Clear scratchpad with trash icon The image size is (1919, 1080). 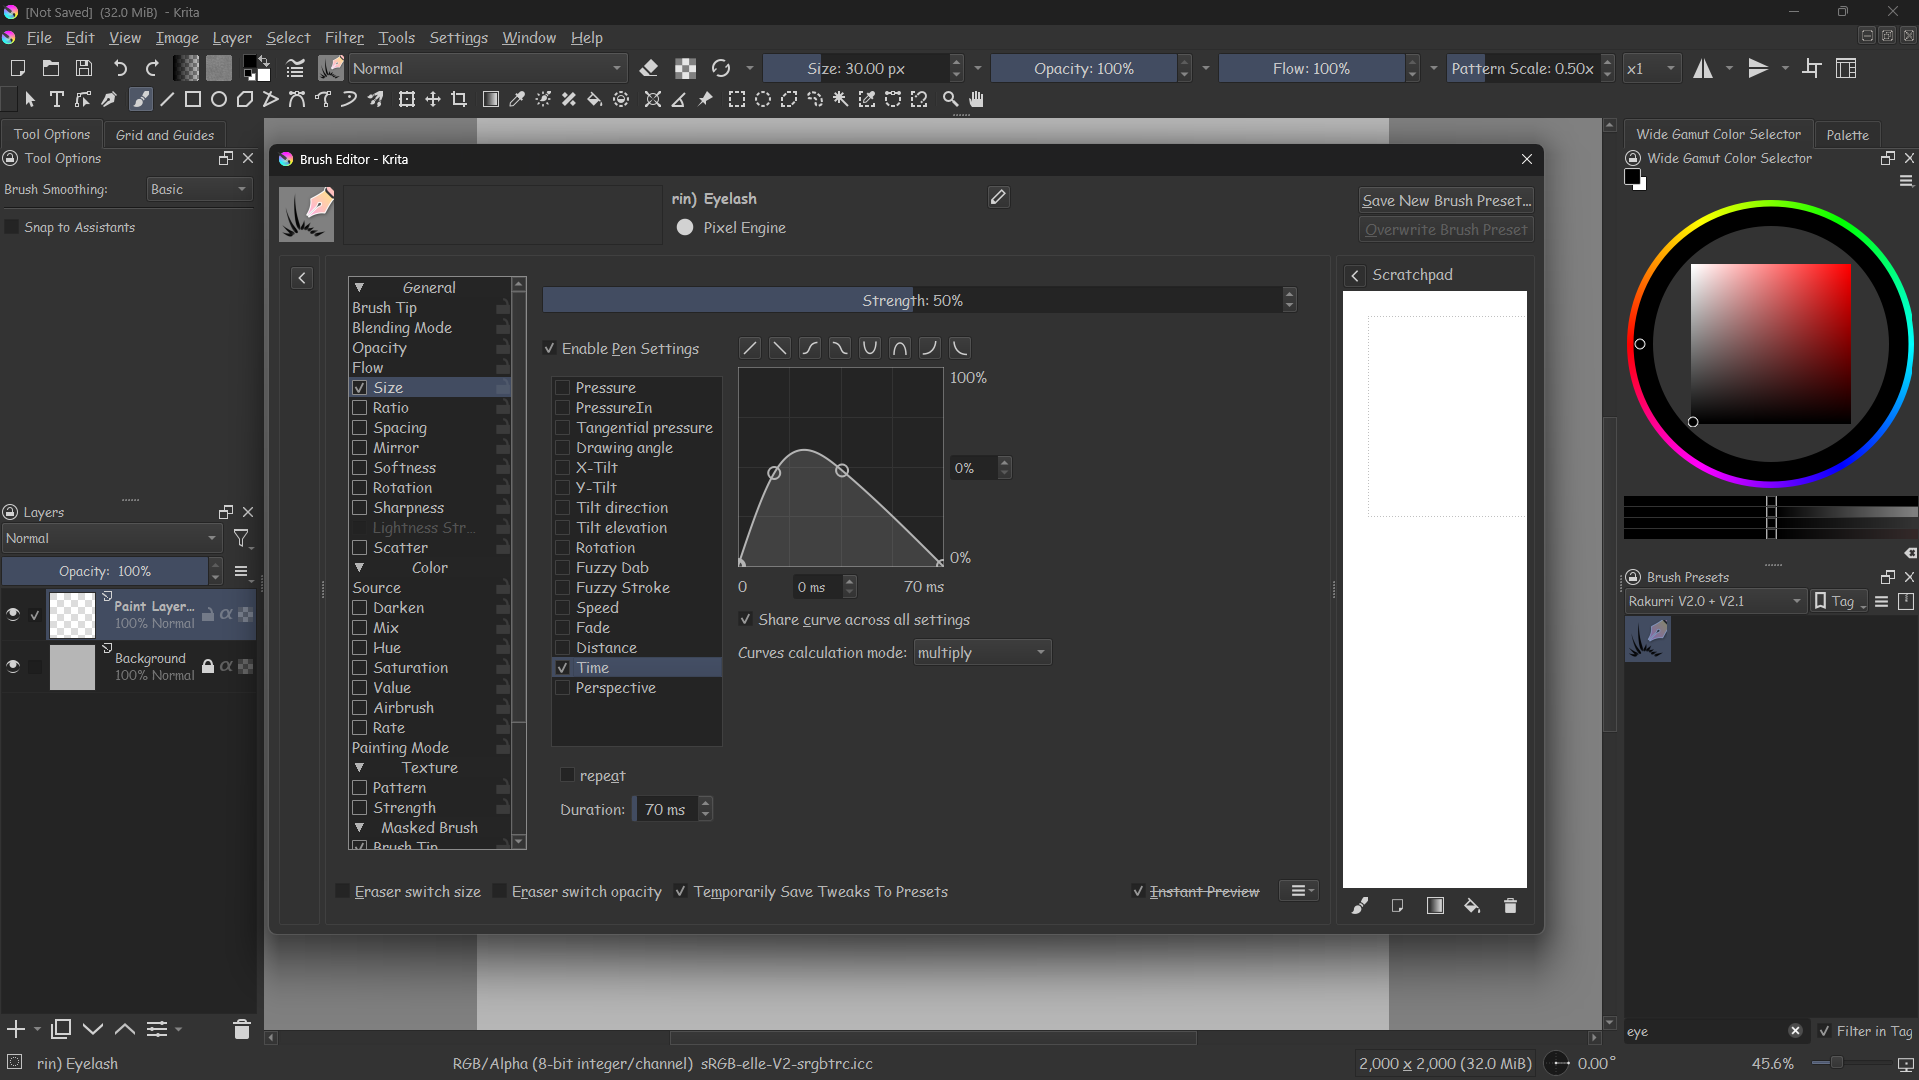(1510, 906)
